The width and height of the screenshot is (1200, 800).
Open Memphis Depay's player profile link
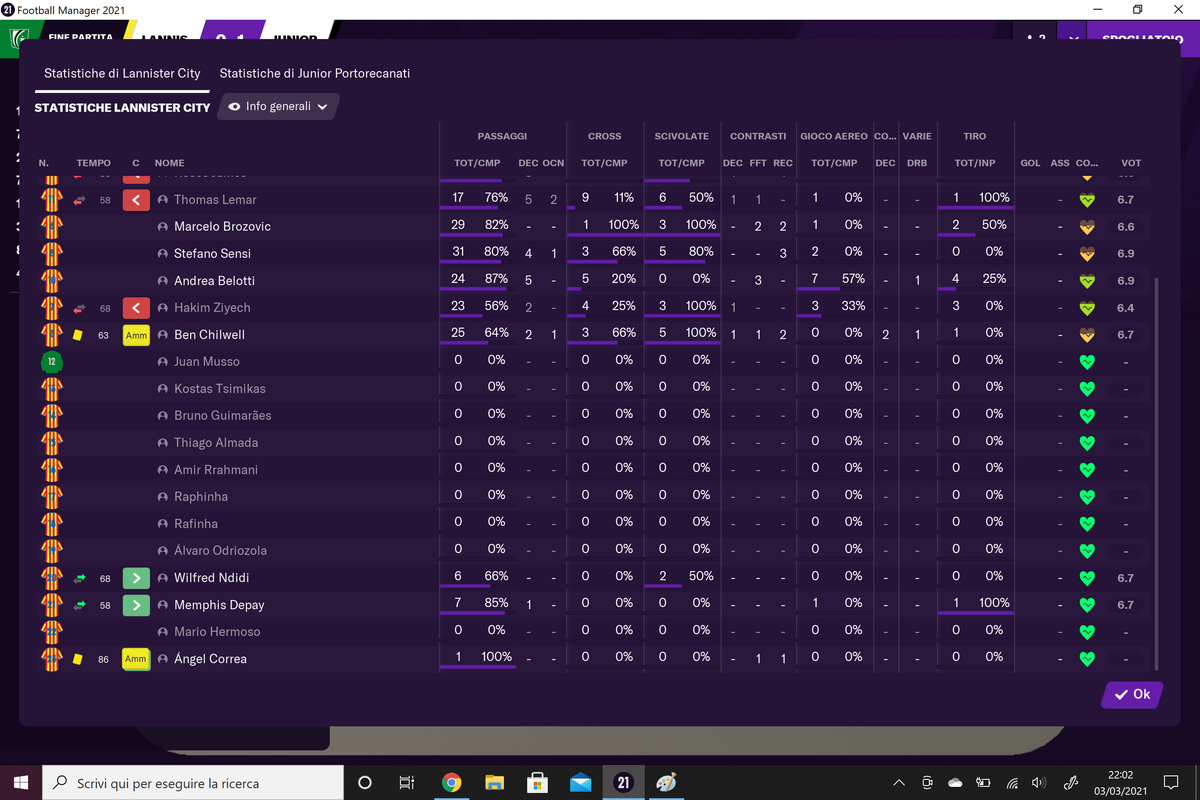219,605
